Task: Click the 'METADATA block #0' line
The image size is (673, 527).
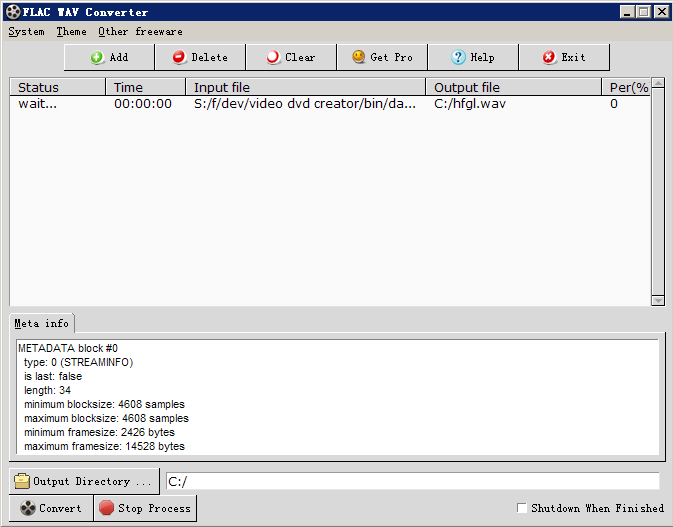Action: tap(68, 348)
